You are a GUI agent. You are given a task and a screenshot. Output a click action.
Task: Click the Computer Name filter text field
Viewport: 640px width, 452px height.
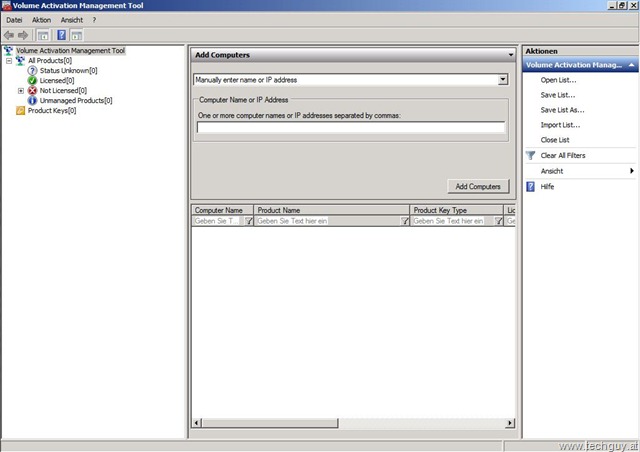click(218, 221)
